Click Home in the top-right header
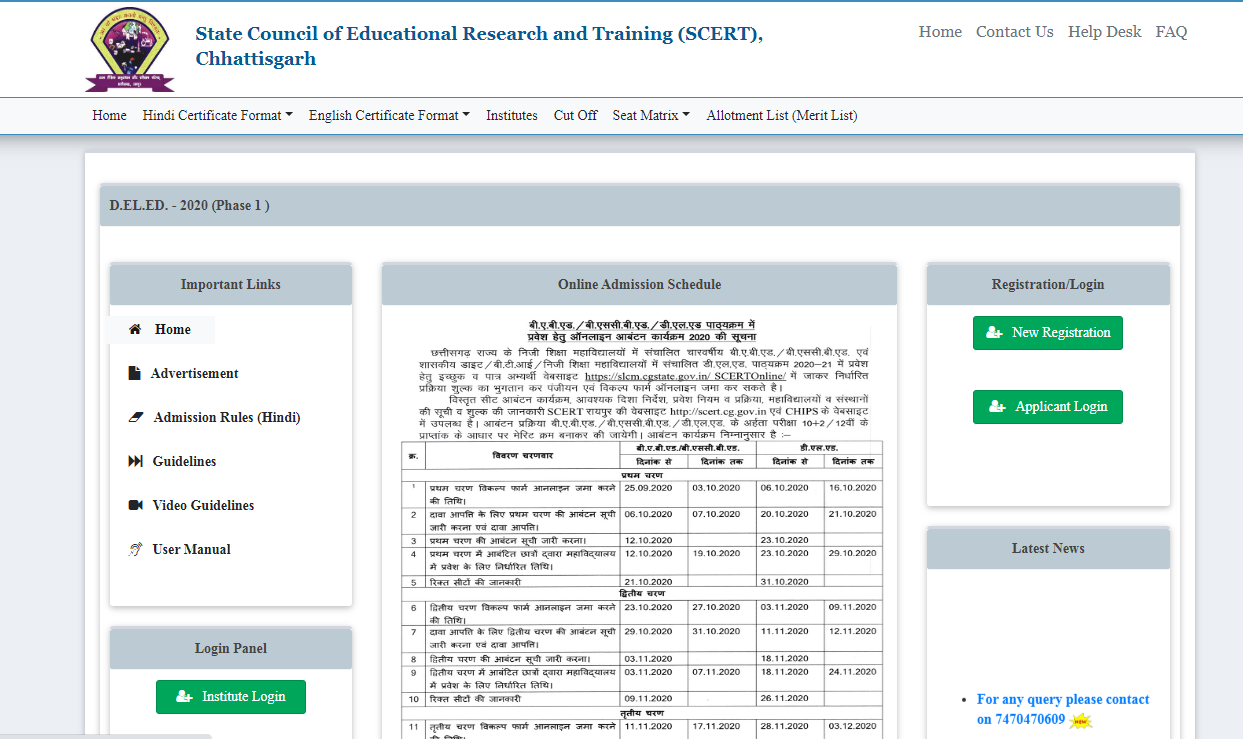Screen dimensions: 1243x739 940,32
